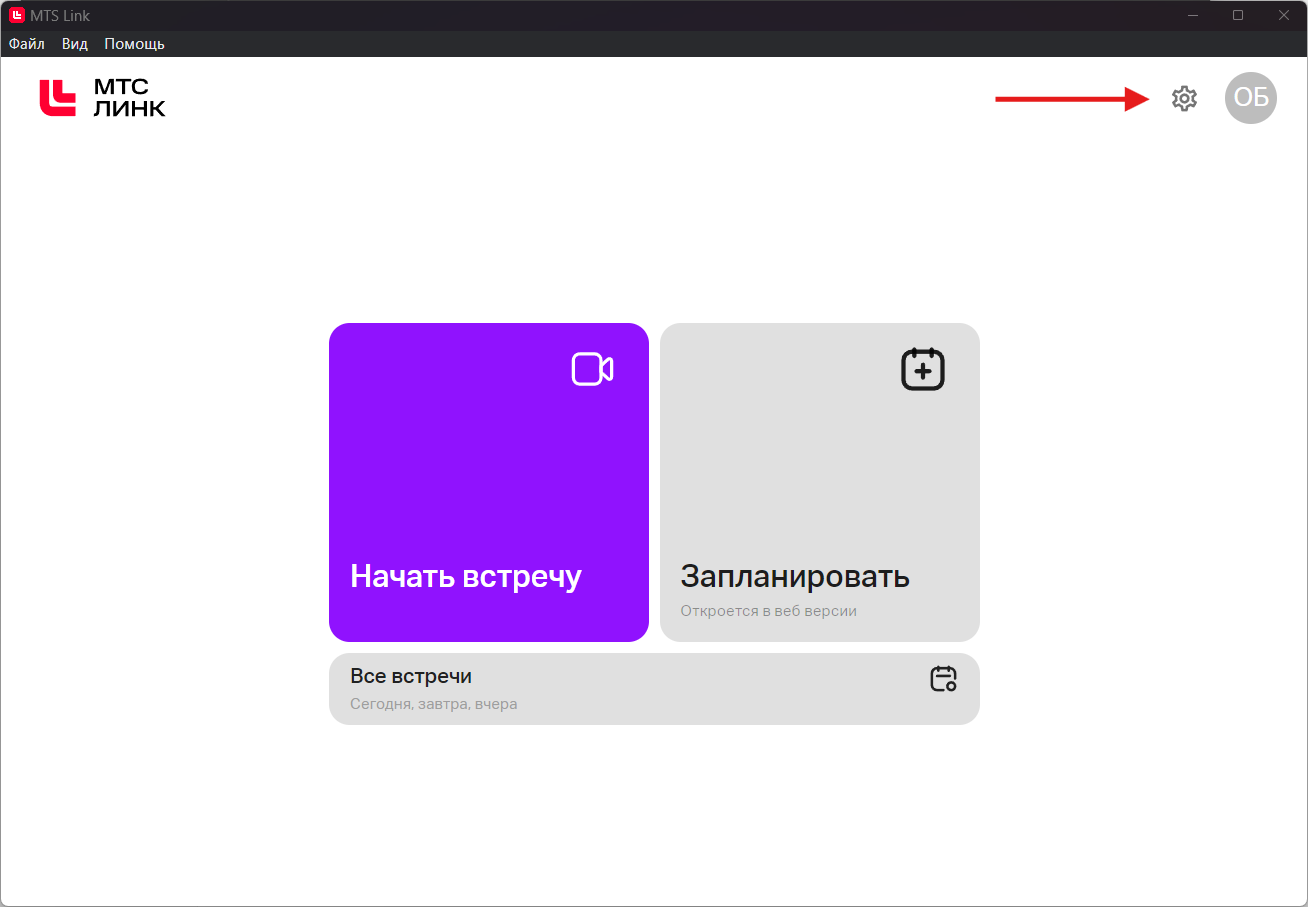The height and width of the screenshot is (907, 1308).
Task: Maximize the MTS Link window
Action: pos(1238,15)
